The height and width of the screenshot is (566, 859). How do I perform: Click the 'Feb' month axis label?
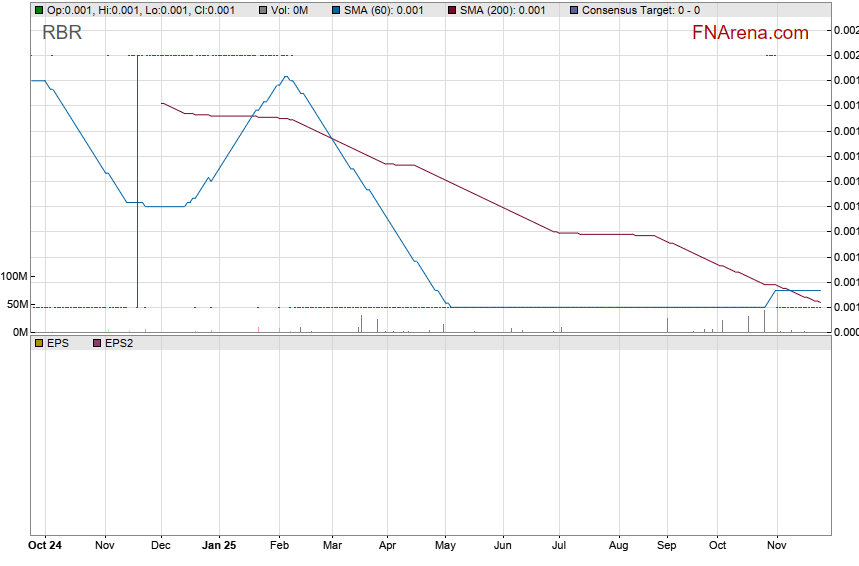click(x=279, y=546)
